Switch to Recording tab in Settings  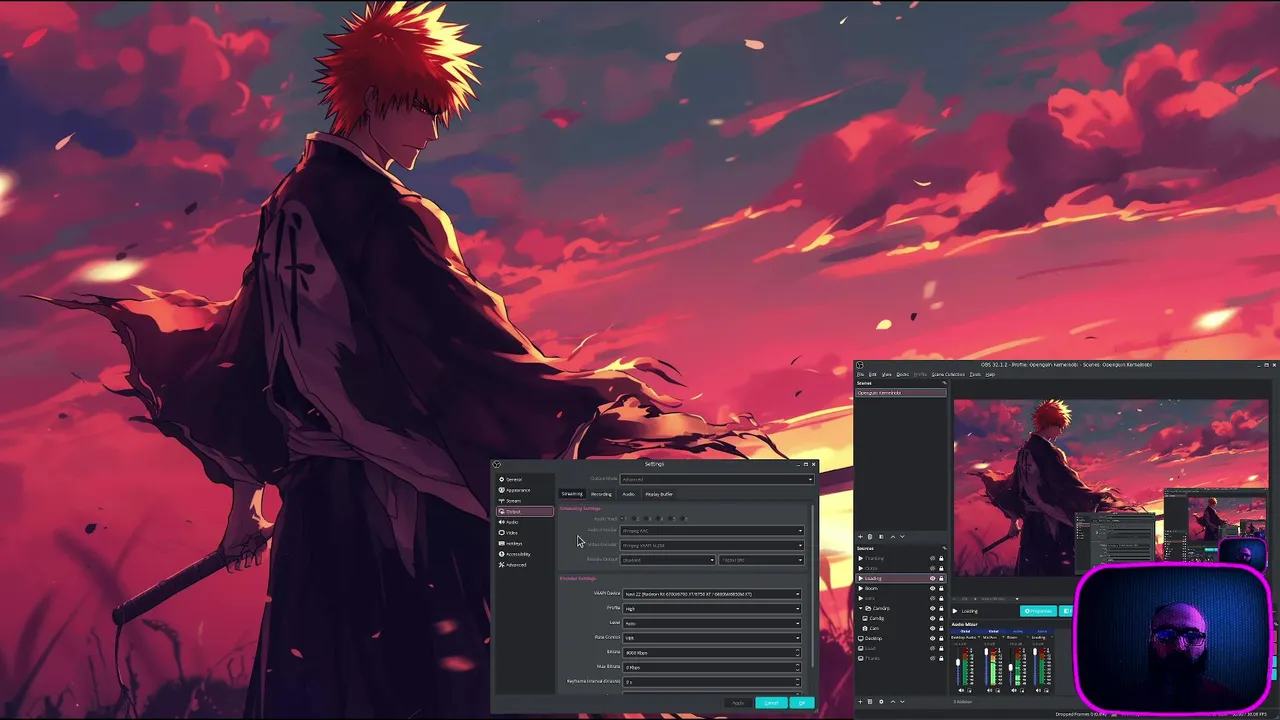pos(601,494)
